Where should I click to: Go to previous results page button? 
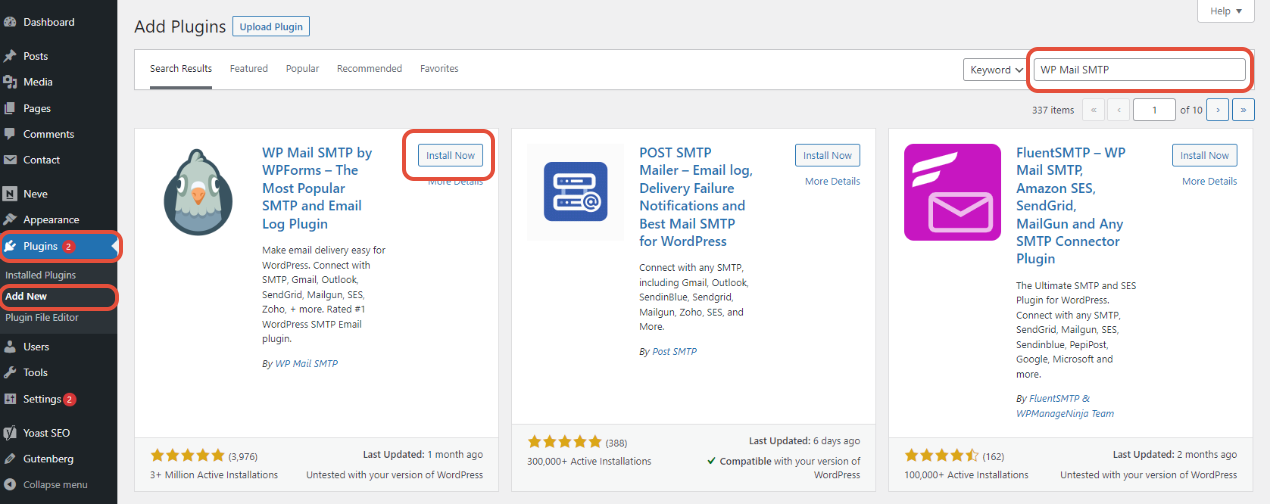tap(1119, 110)
